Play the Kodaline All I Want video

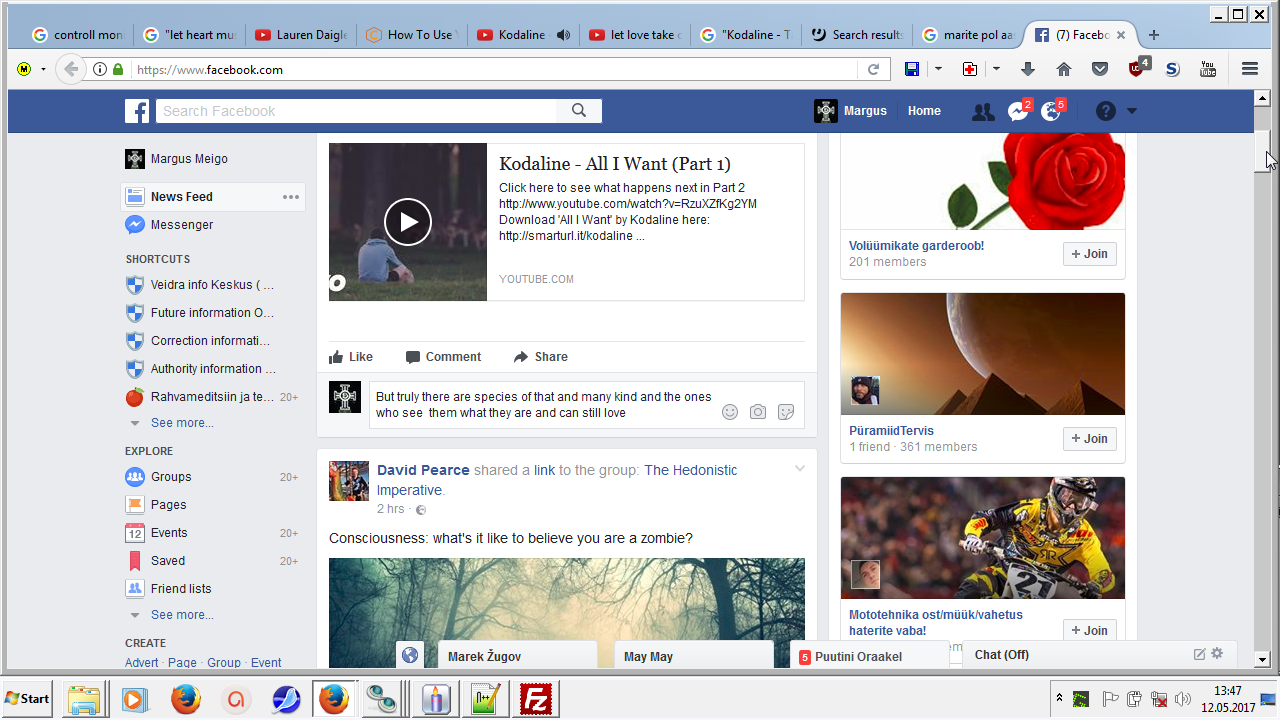click(408, 222)
